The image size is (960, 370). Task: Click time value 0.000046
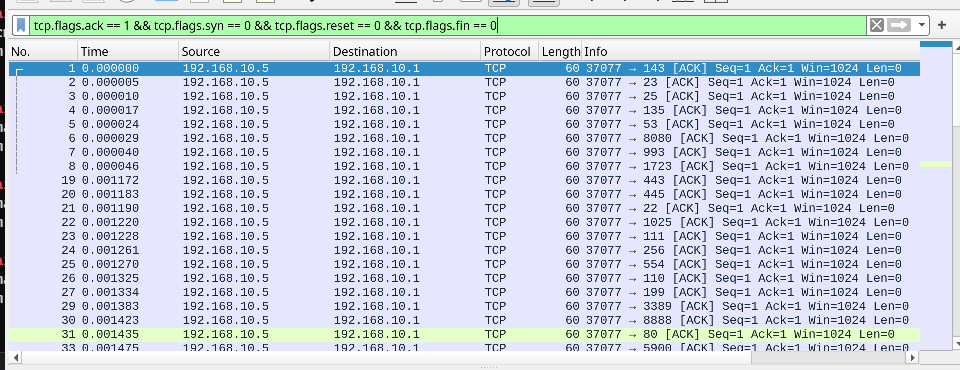[x=110, y=166]
